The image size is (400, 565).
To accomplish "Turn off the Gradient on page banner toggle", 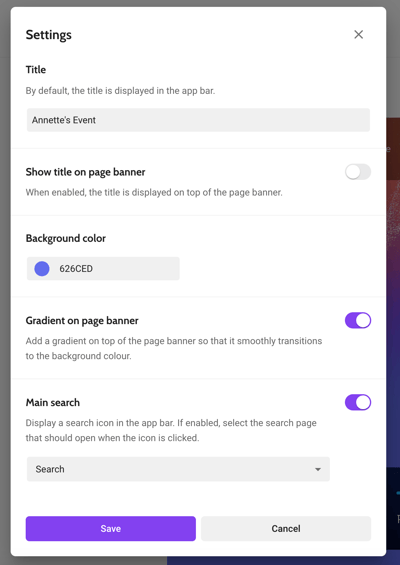I will coord(358,320).
